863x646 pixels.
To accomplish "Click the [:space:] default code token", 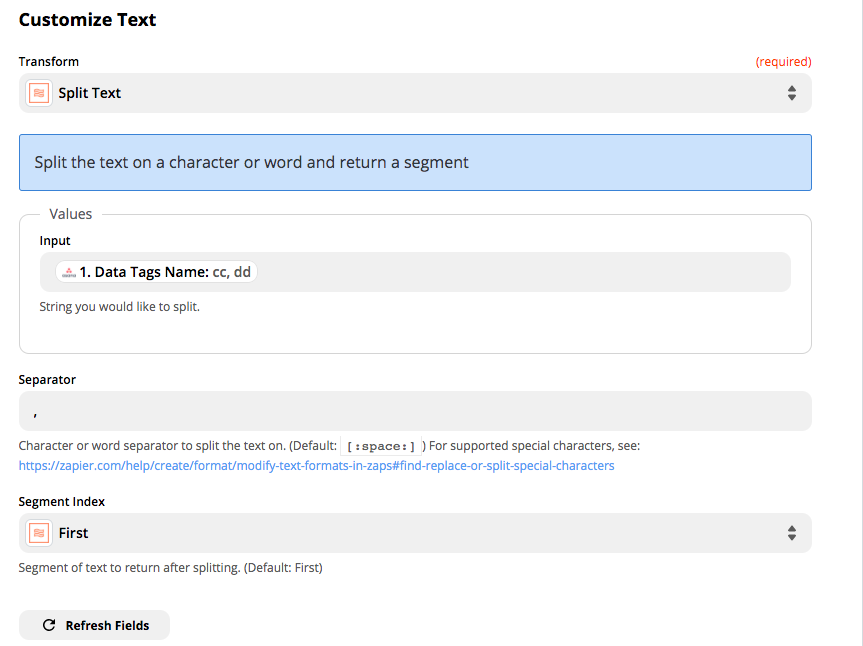I will pos(381,446).
